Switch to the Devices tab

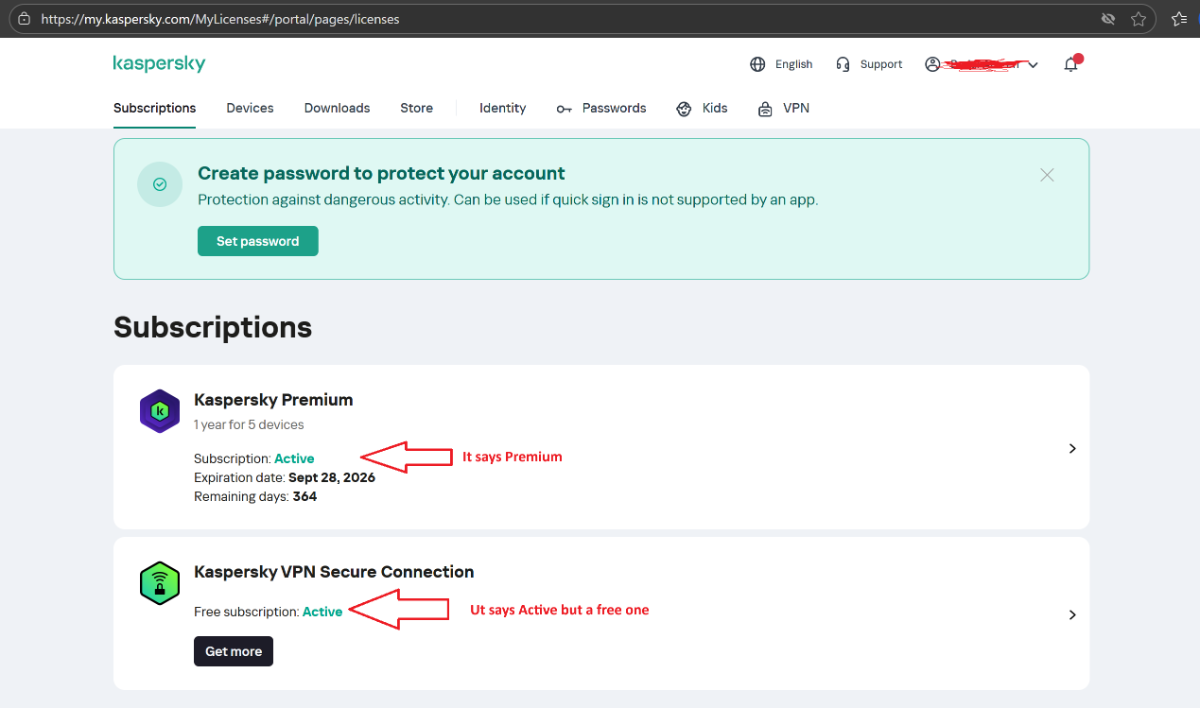pos(250,108)
